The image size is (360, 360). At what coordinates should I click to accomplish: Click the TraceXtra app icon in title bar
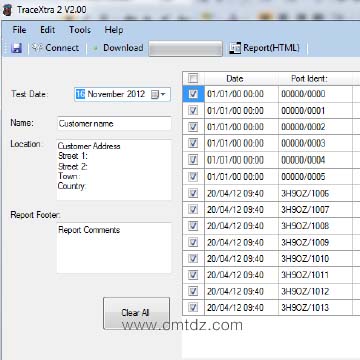pos(7,10)
